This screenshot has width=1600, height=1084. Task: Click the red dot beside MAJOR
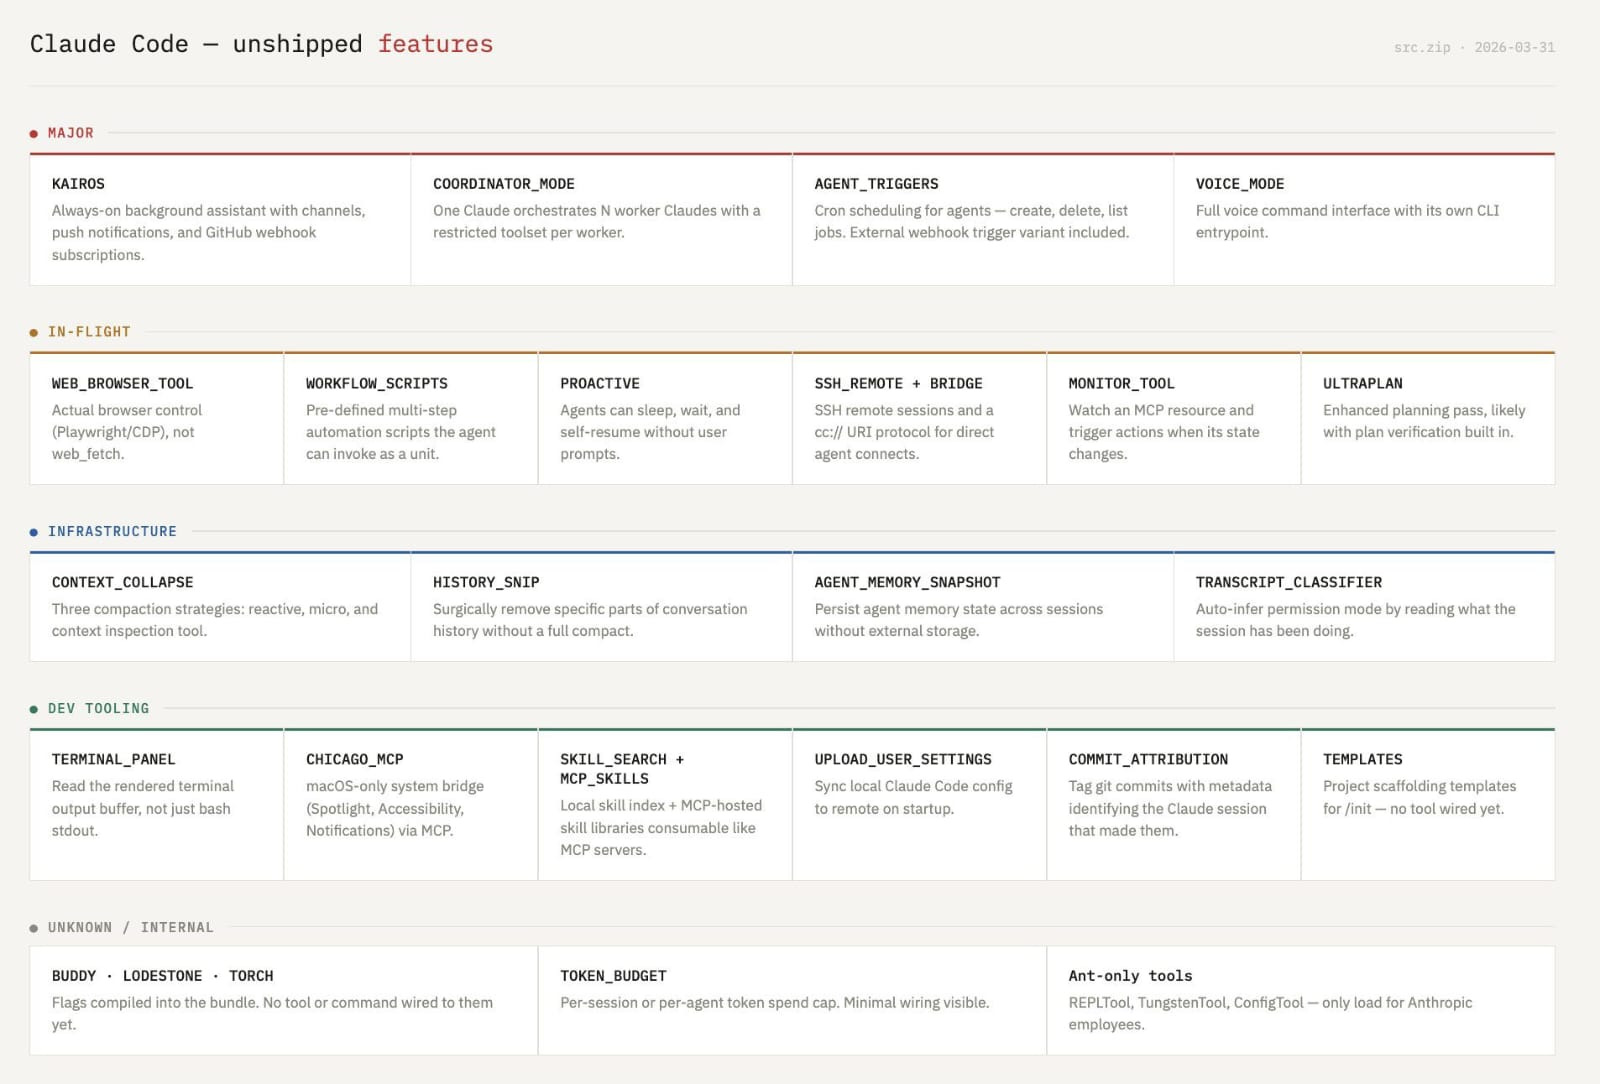tap(34, 133)
